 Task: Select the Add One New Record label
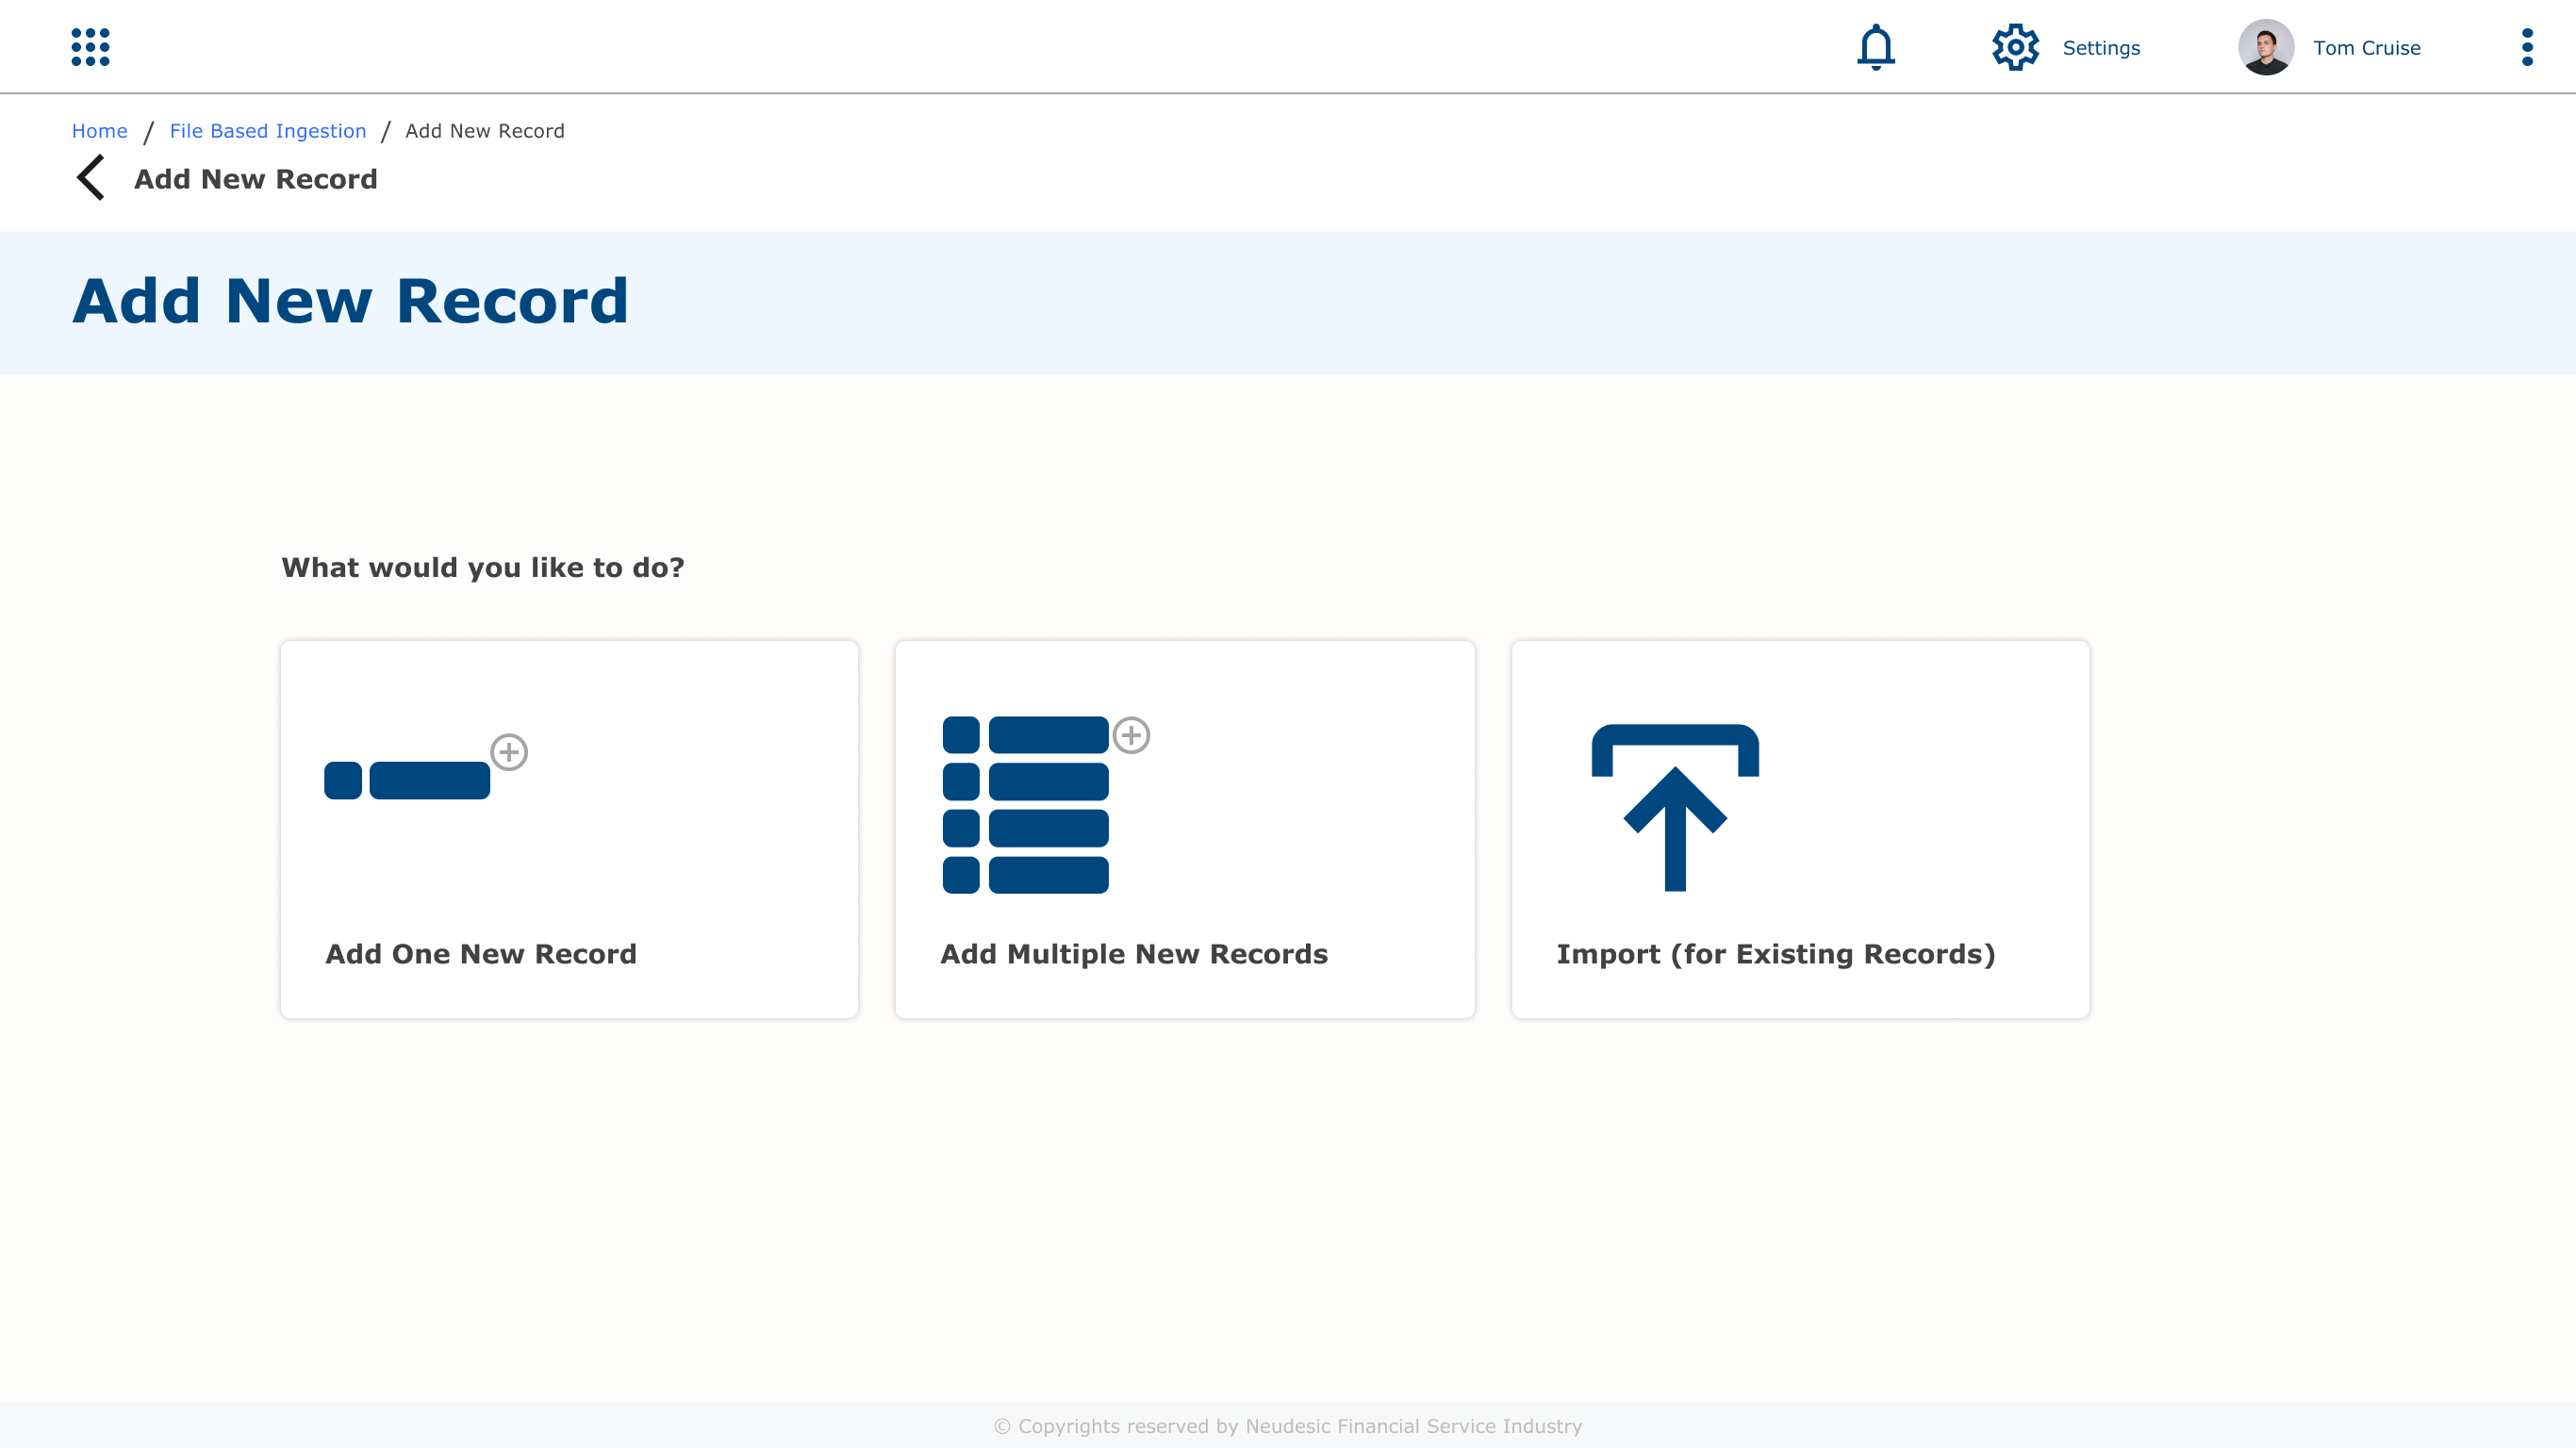(x=481, y=954)
